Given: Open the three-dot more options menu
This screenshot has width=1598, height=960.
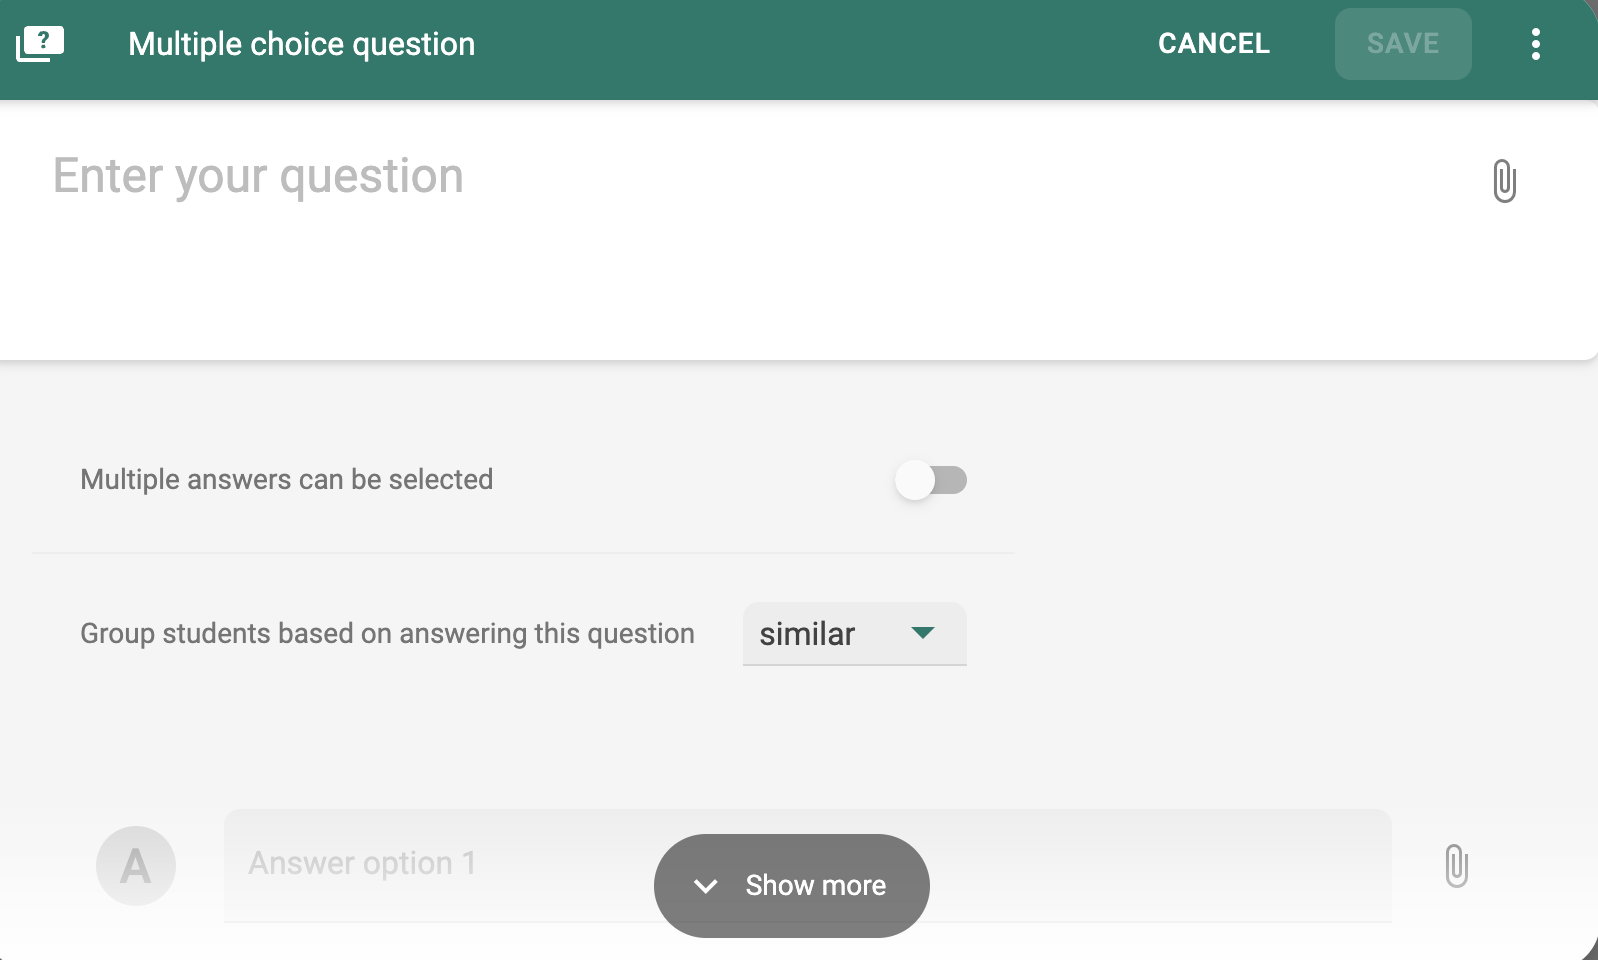Looking at the screenshot, I should 1535,44.
